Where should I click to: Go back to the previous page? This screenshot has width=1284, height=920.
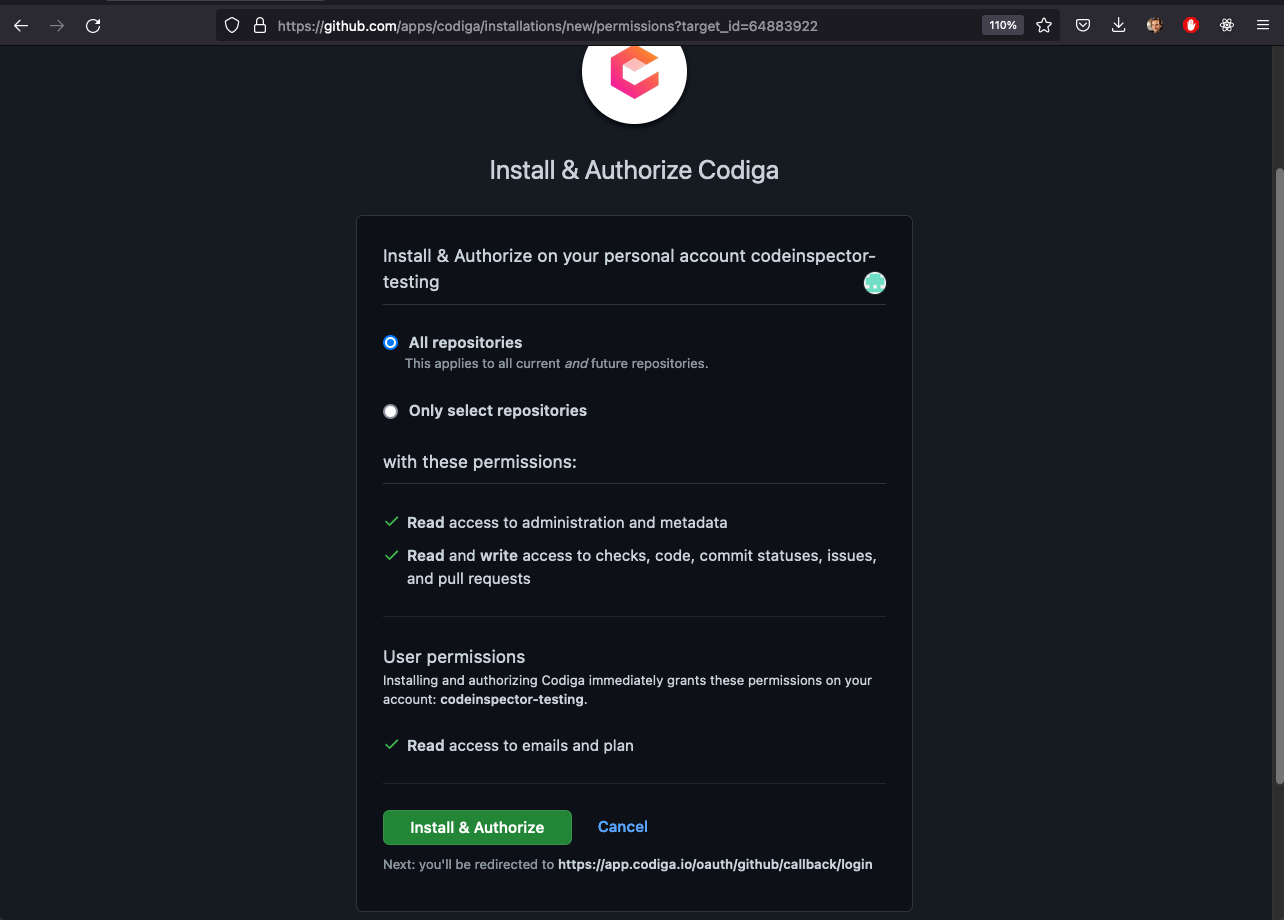coord(21,26)
